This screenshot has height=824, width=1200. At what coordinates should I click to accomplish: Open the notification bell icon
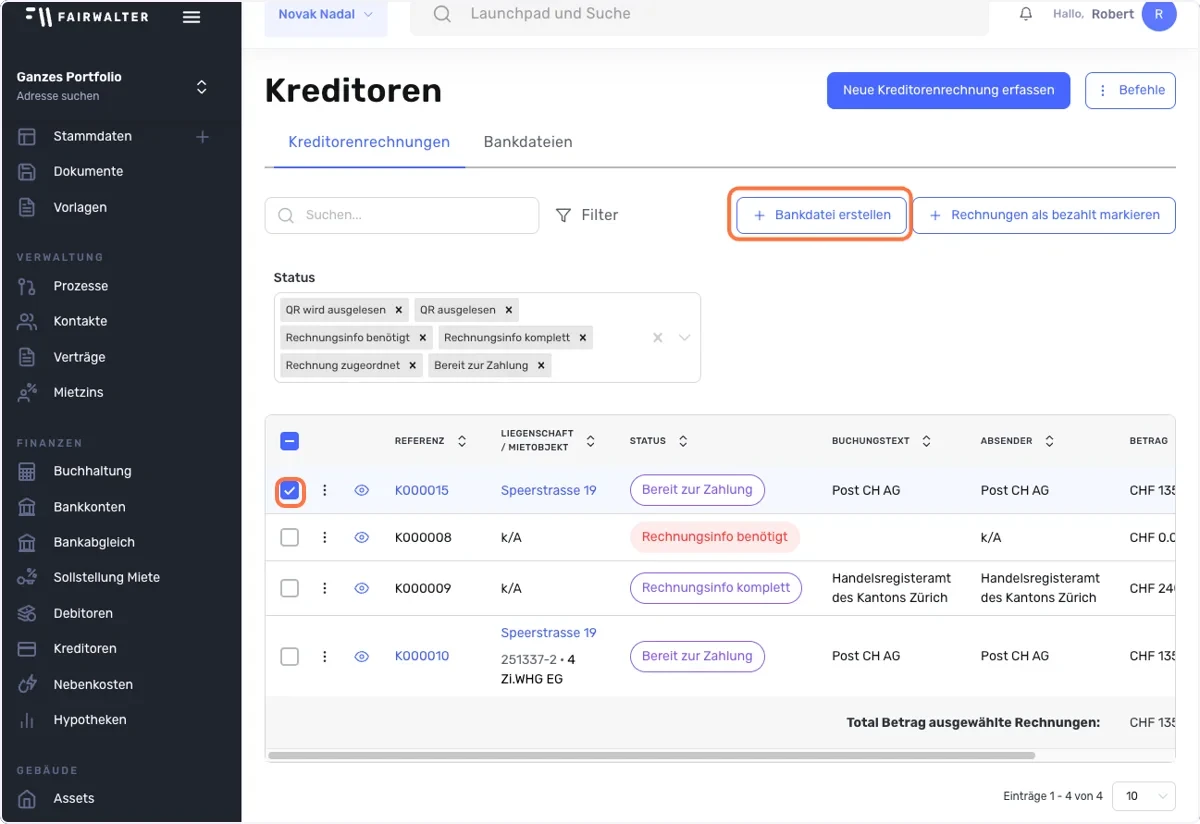click(x=1026, y=15)
